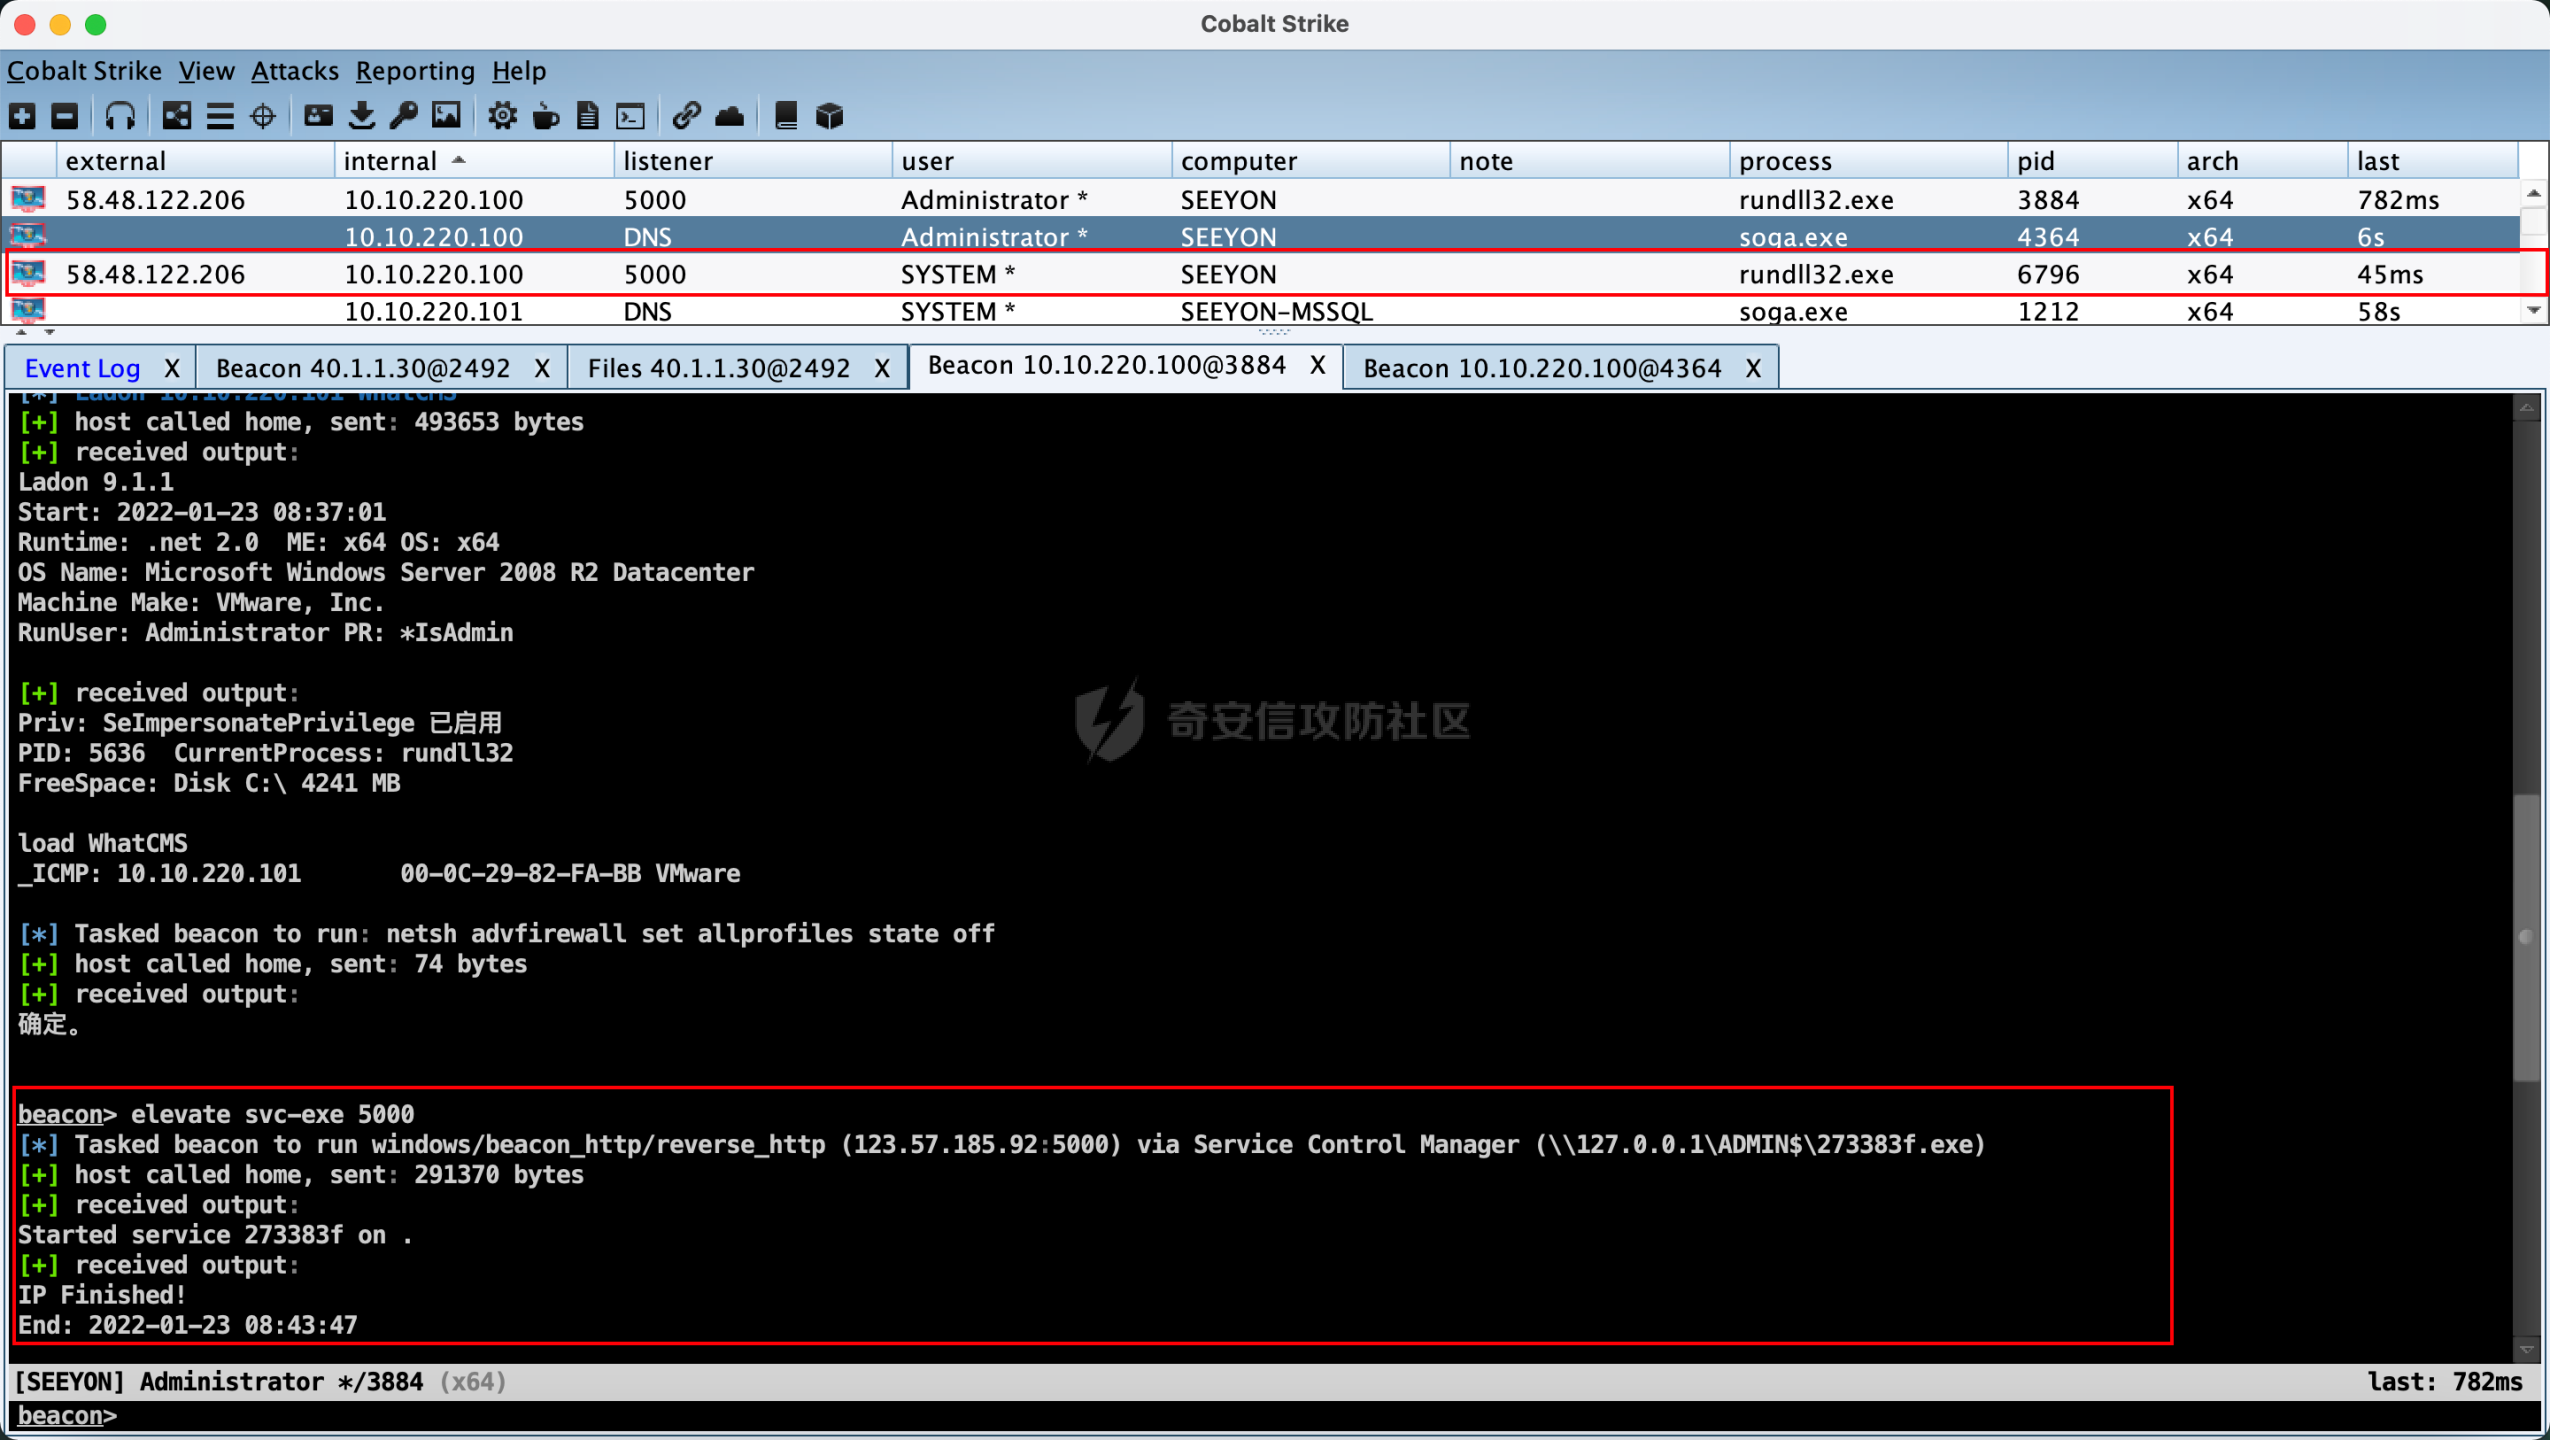Sort sessions by the listener column

click(753, 161)
